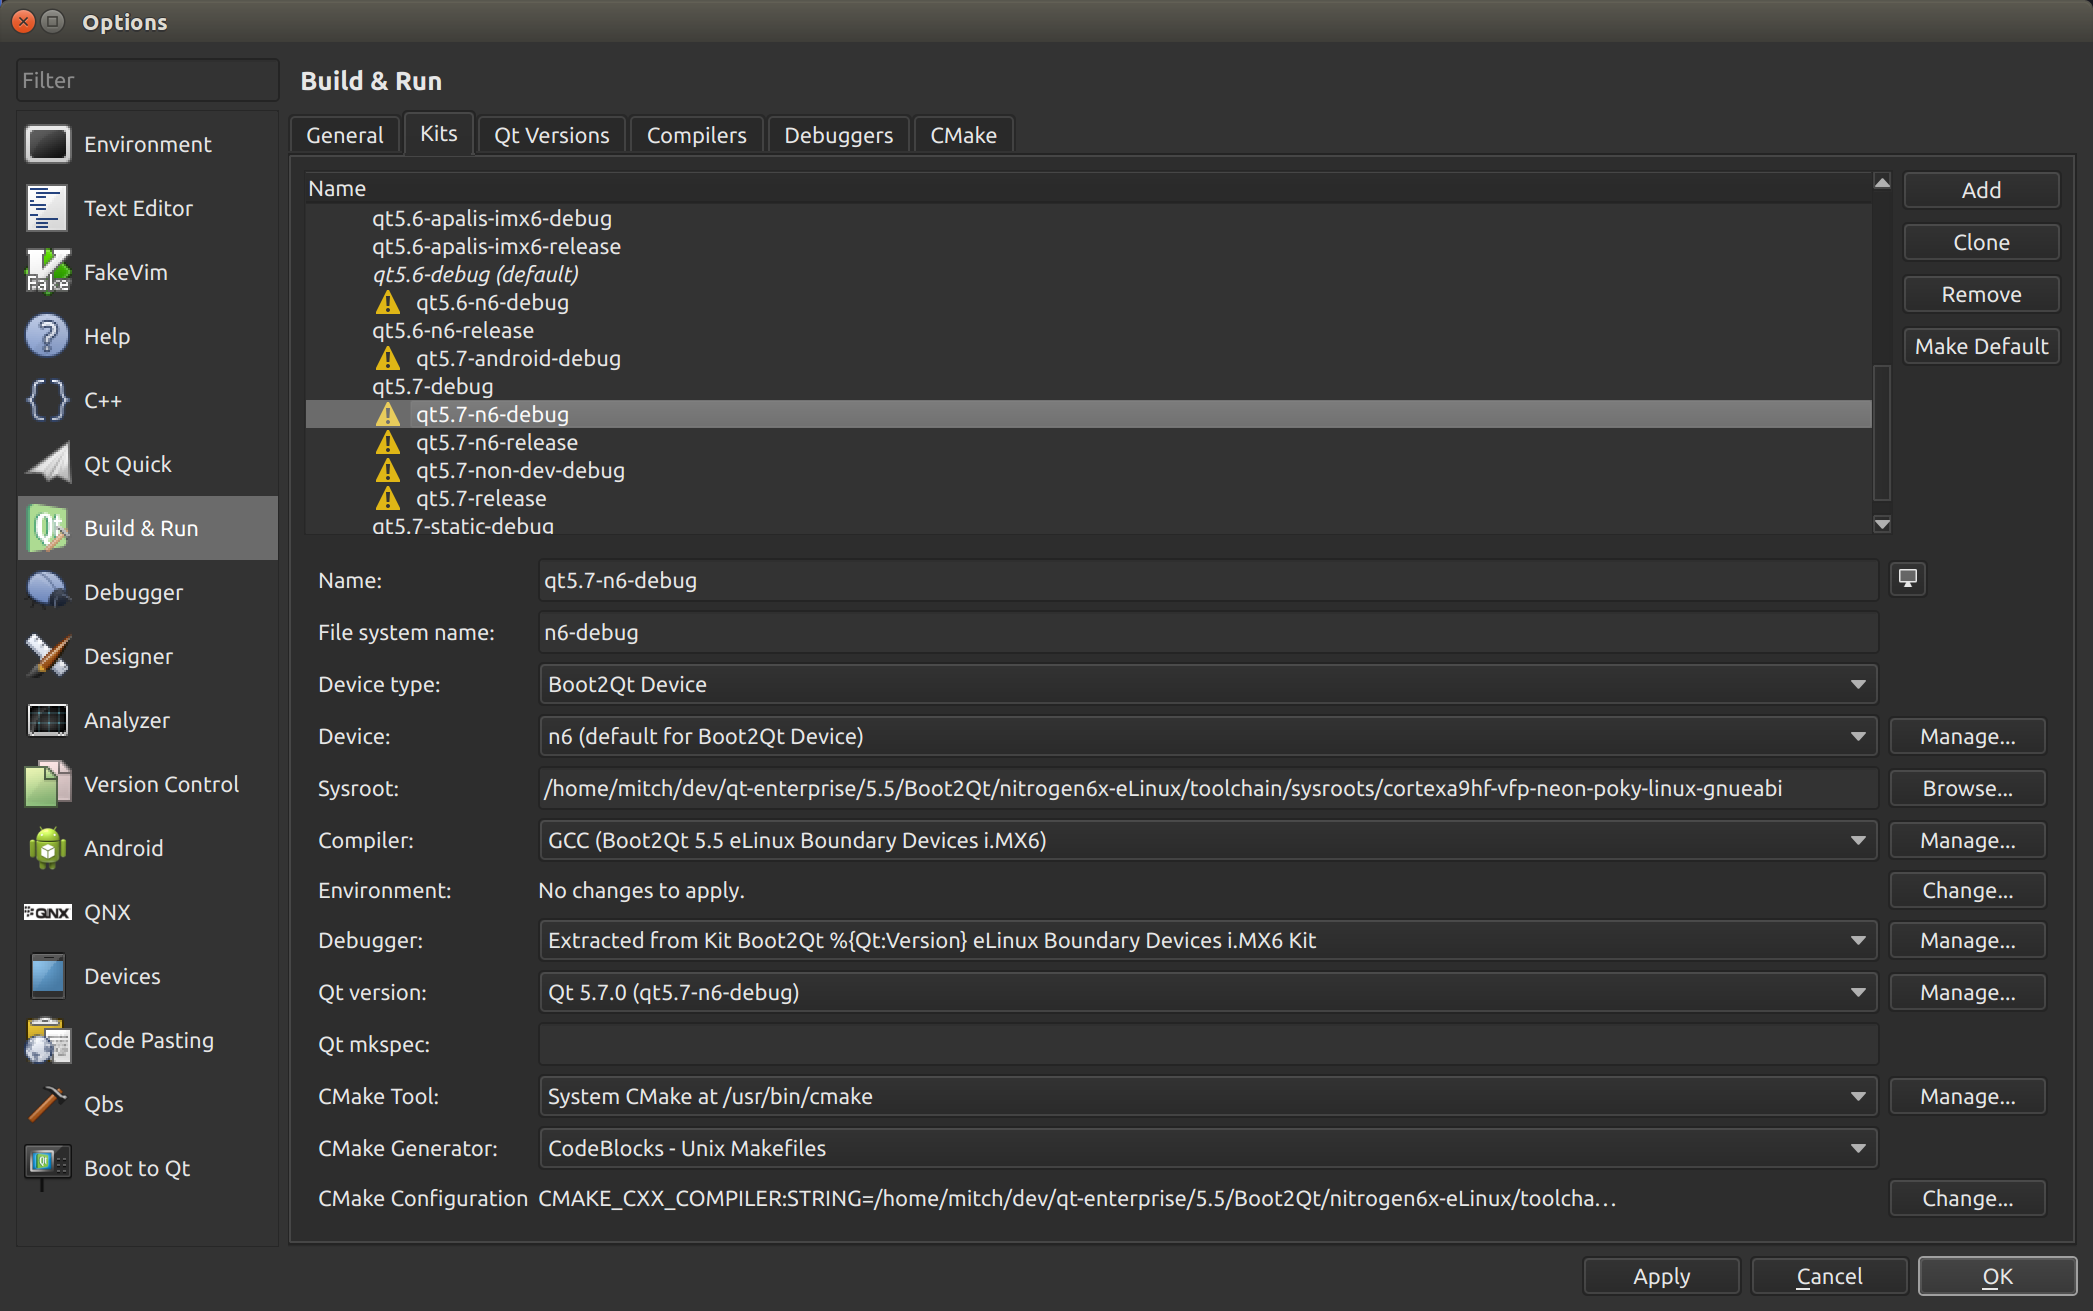The height and width of the screenshot is (1311, 2093).
Task: Expand the Device type dropdown
Action: tap(1206, 684)
